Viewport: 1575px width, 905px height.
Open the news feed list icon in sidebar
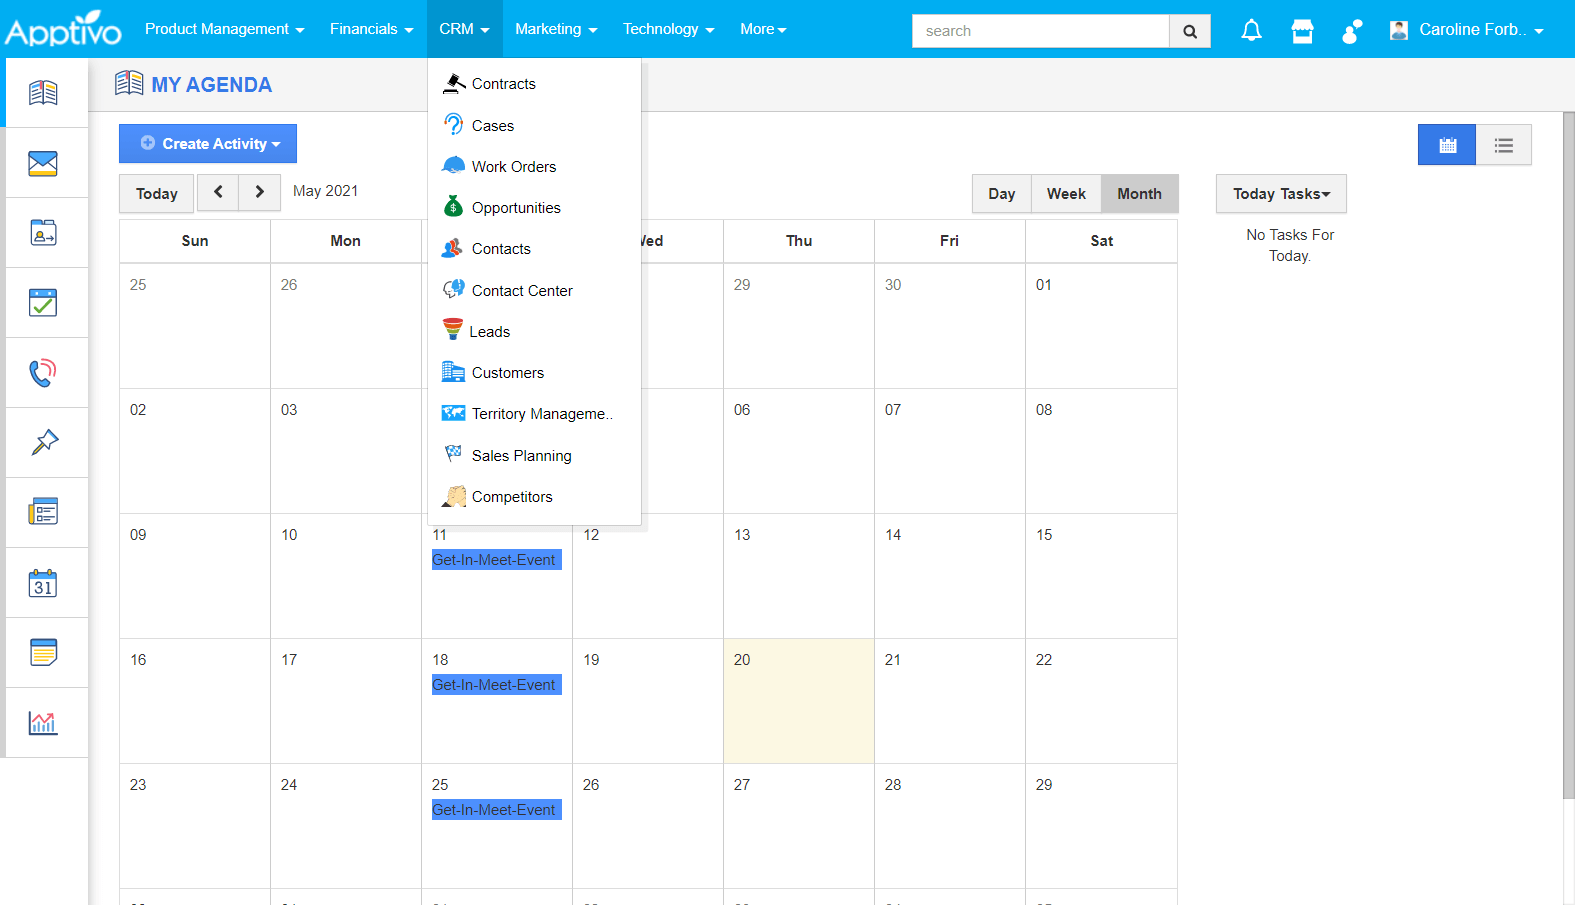click(x=43, y=512)
